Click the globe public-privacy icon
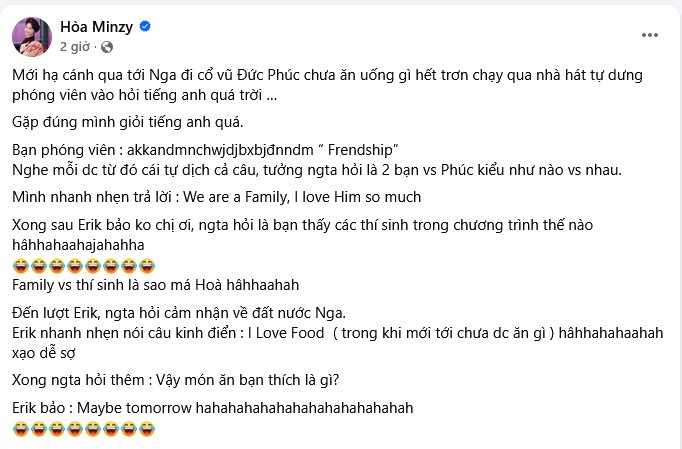 coord(107,46)
